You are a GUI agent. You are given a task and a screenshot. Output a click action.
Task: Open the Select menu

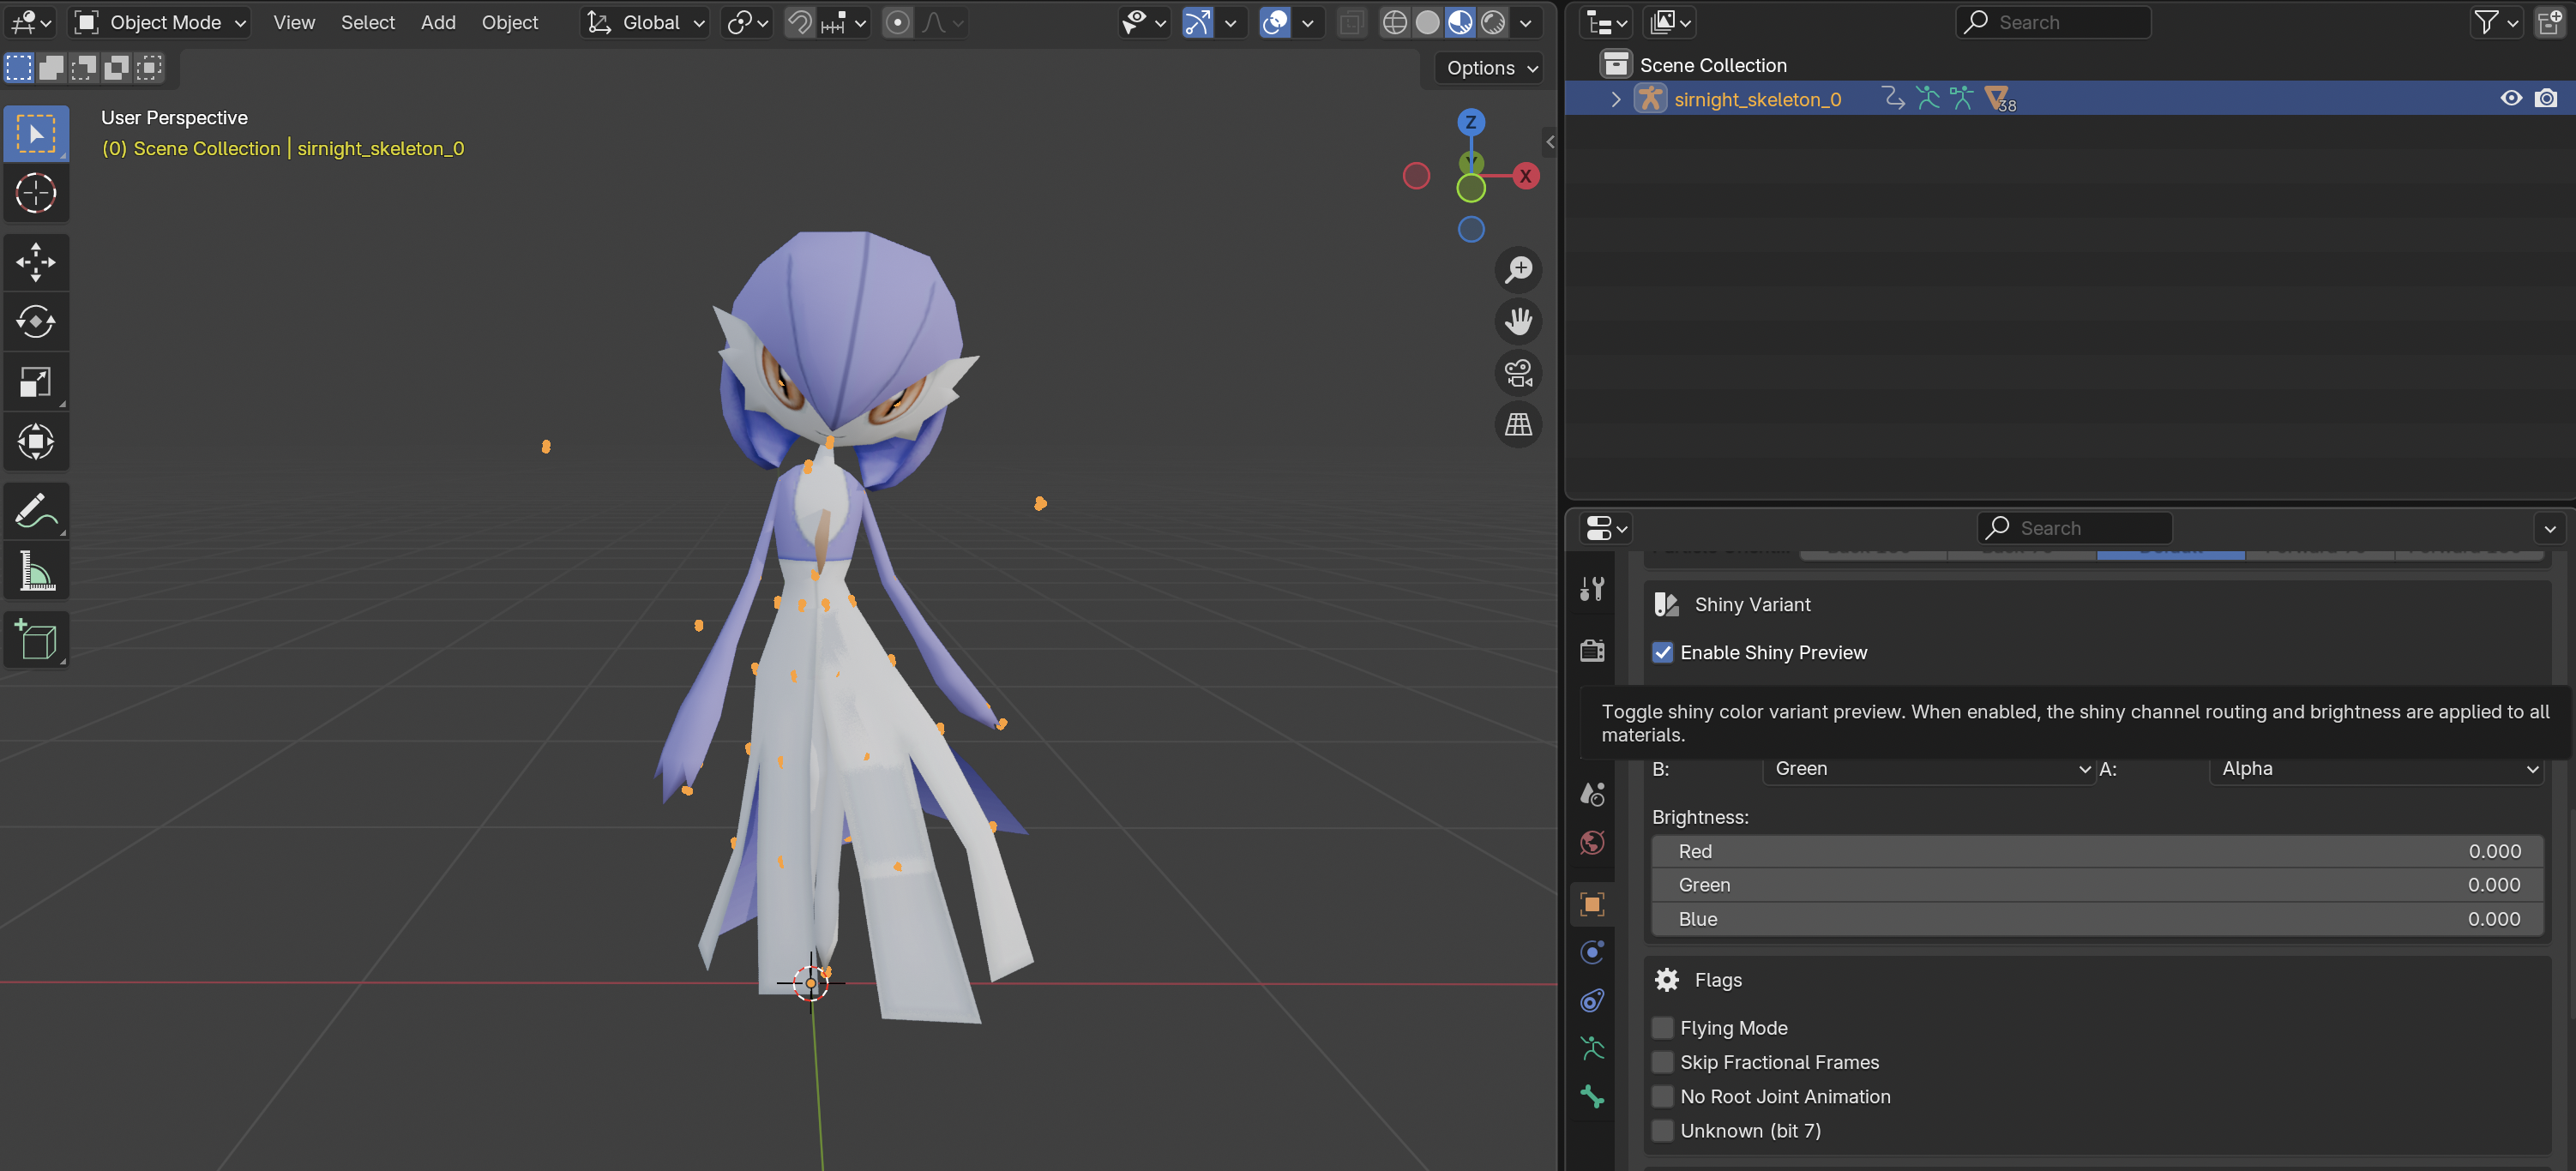tap(368, 22)
